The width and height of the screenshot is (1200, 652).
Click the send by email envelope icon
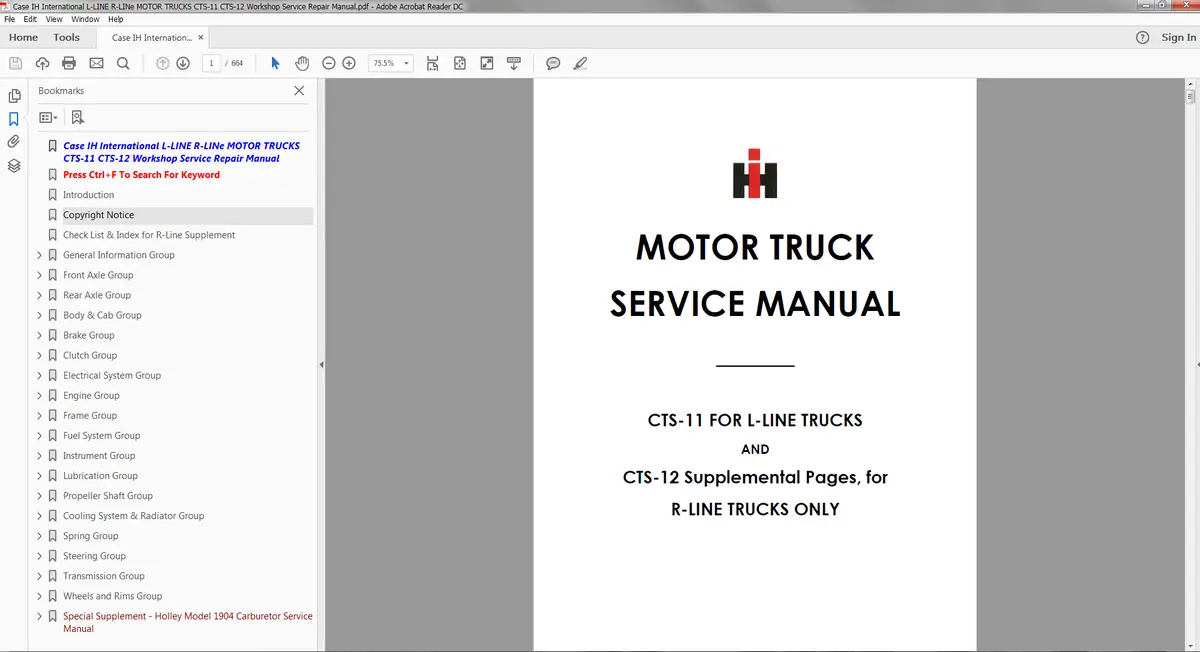coord(96,63)
